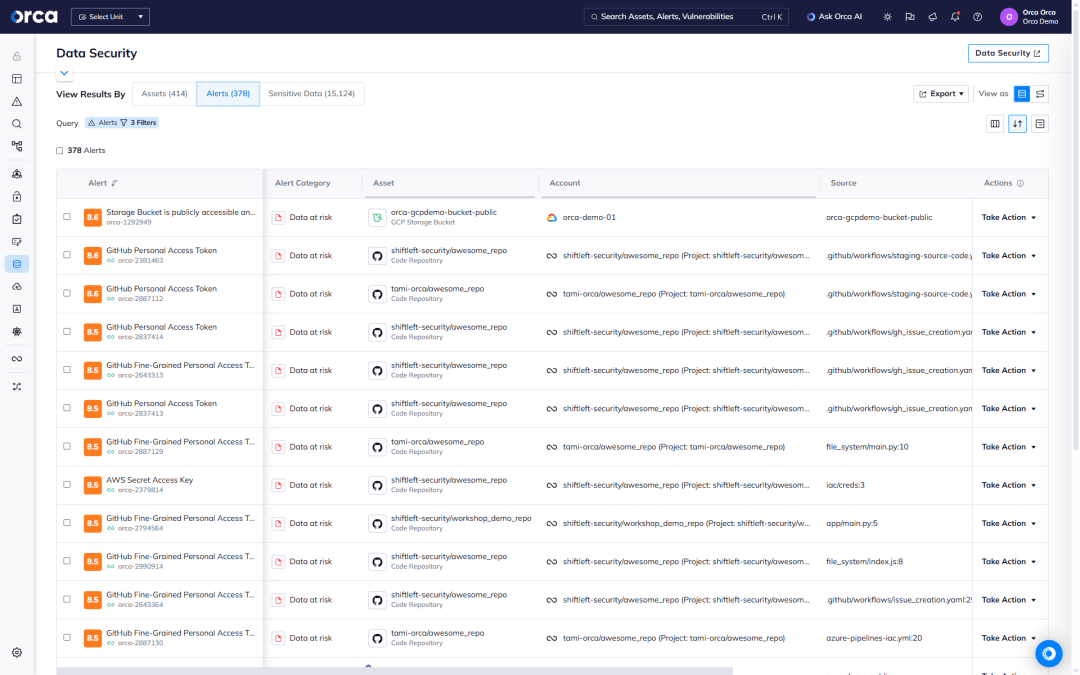Click the sort arrows icon above table
The width and height of the screenshot is (1080, 675).
click(1017, 124)
